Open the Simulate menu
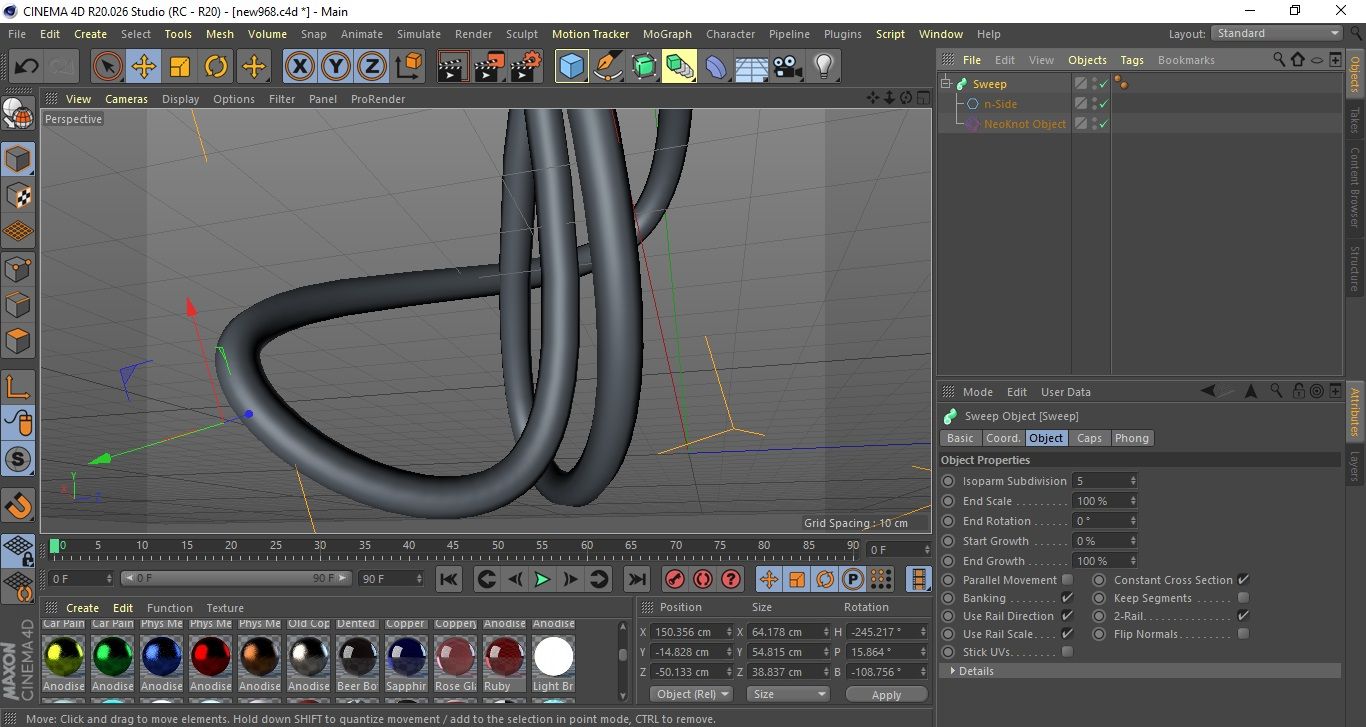Screen dimensions: 1366x727 419,34
